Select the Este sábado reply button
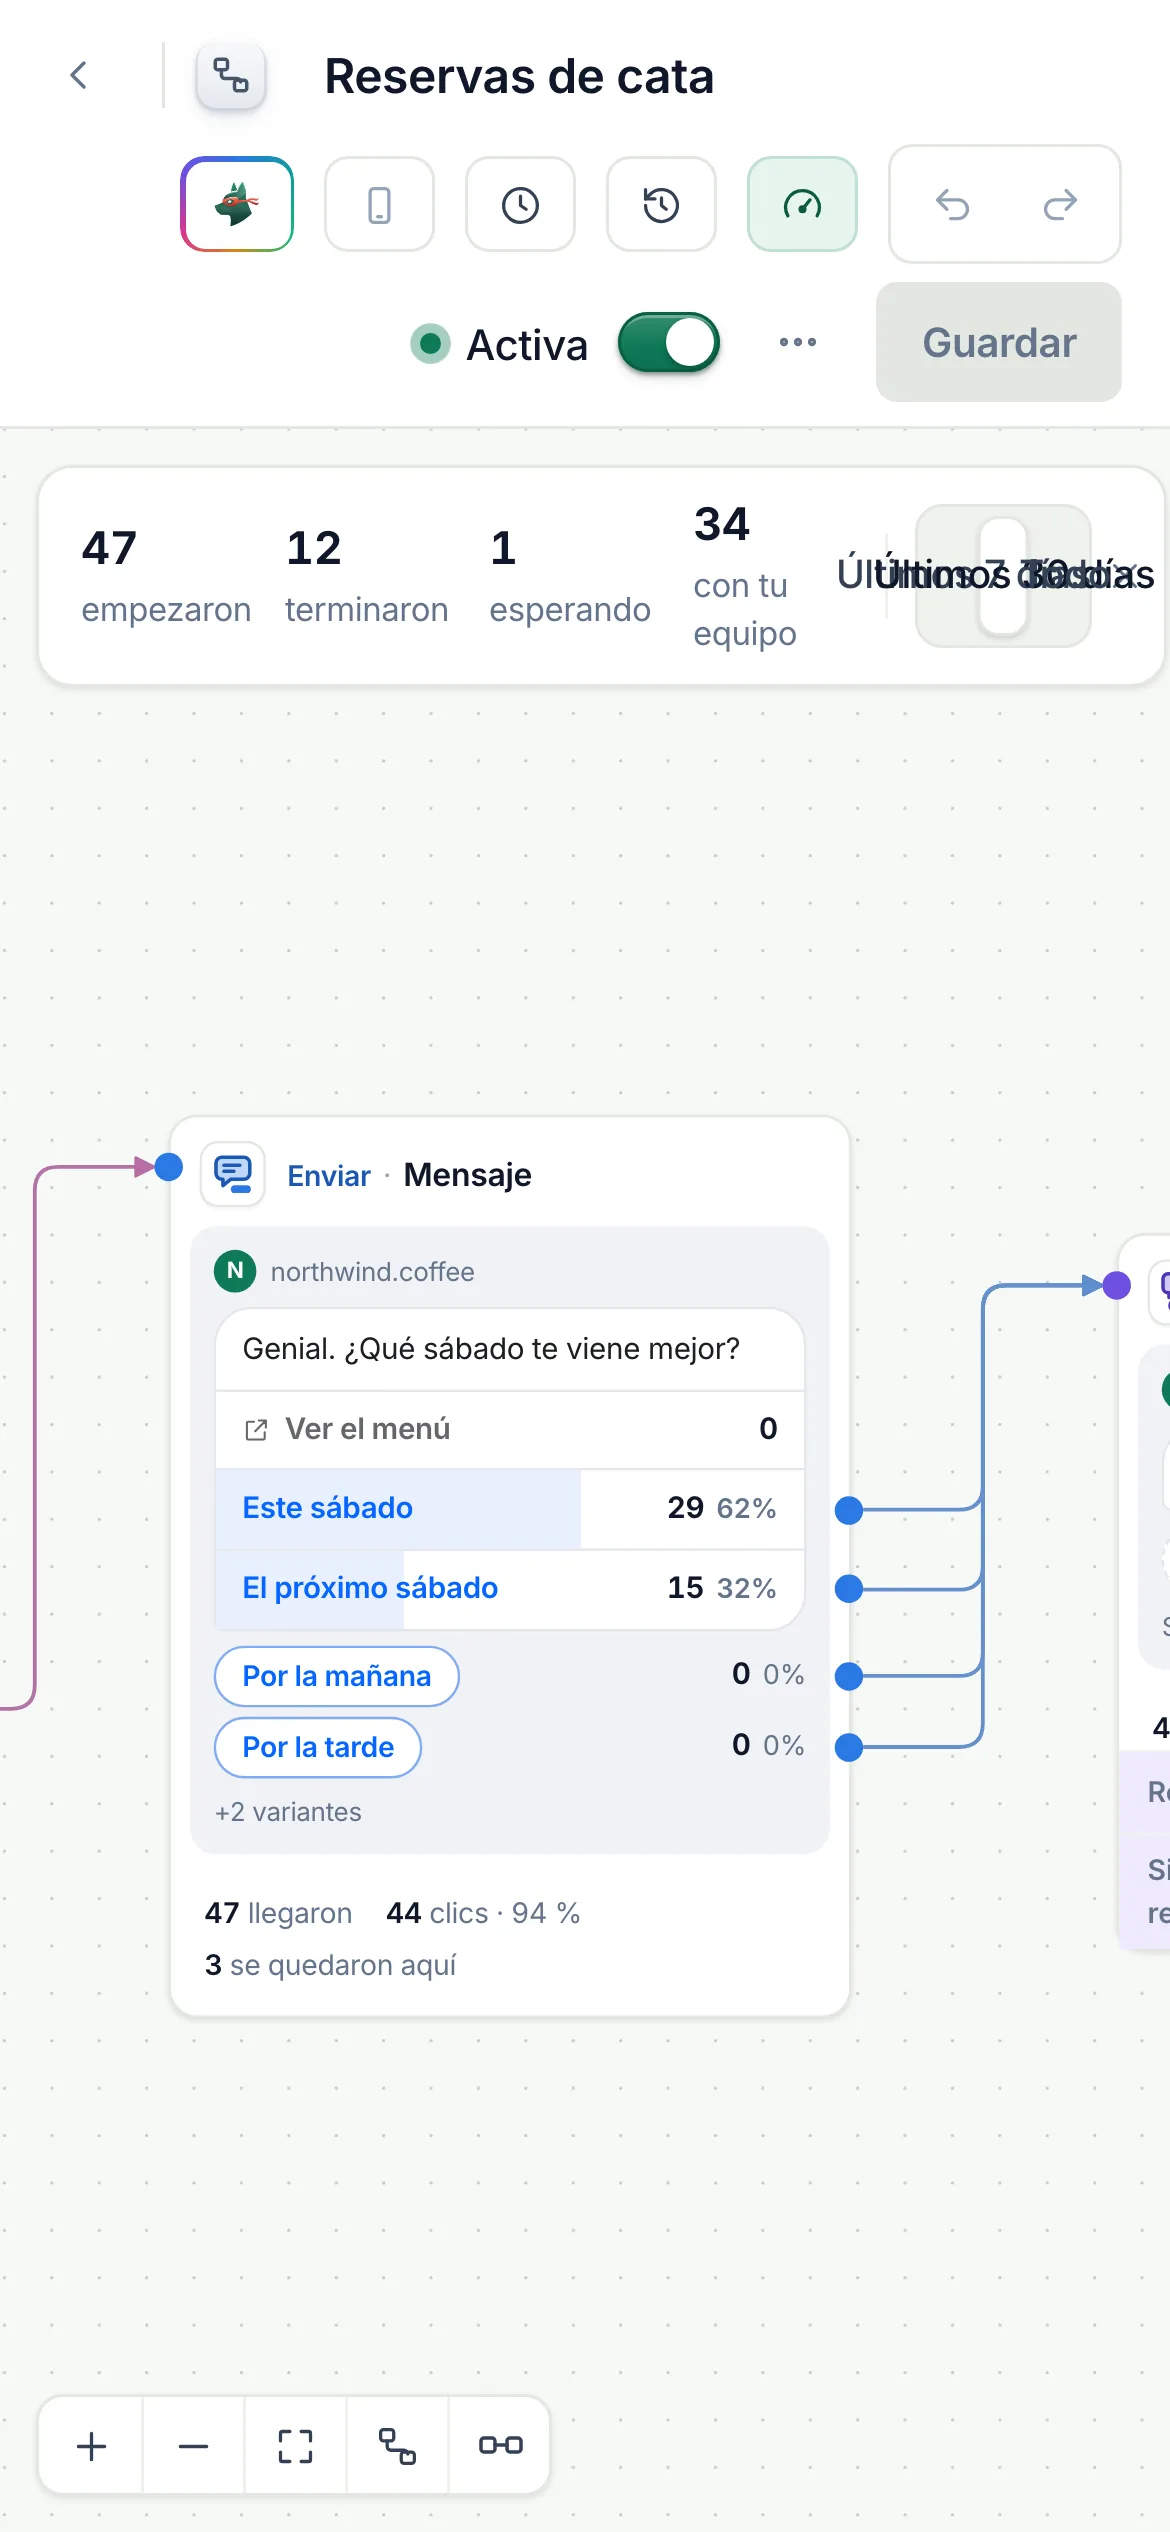Viewport: 1170px width, 2532px height. (510, 1508)
